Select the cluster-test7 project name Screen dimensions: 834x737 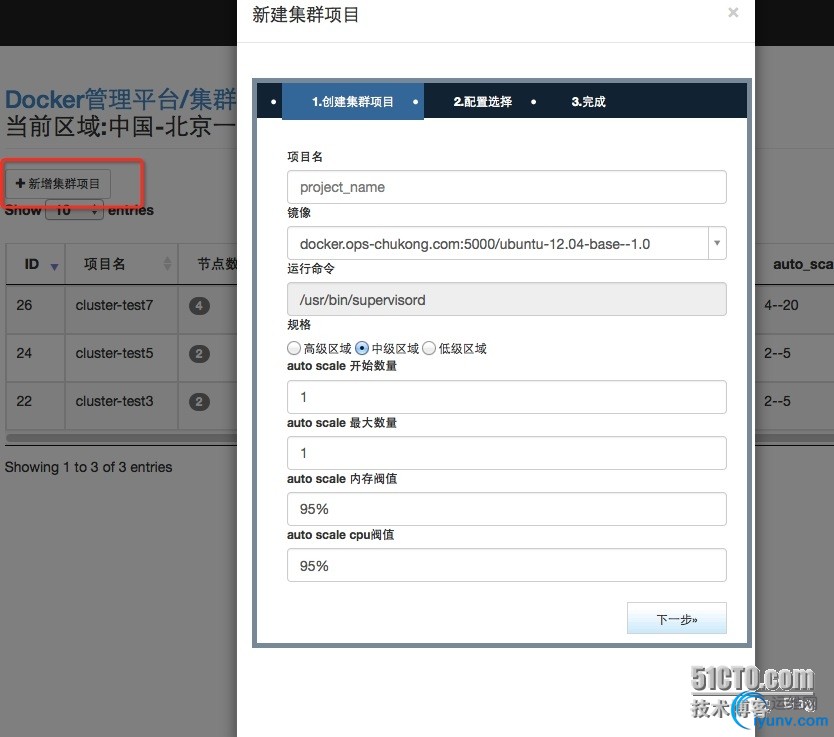point(114,305)
